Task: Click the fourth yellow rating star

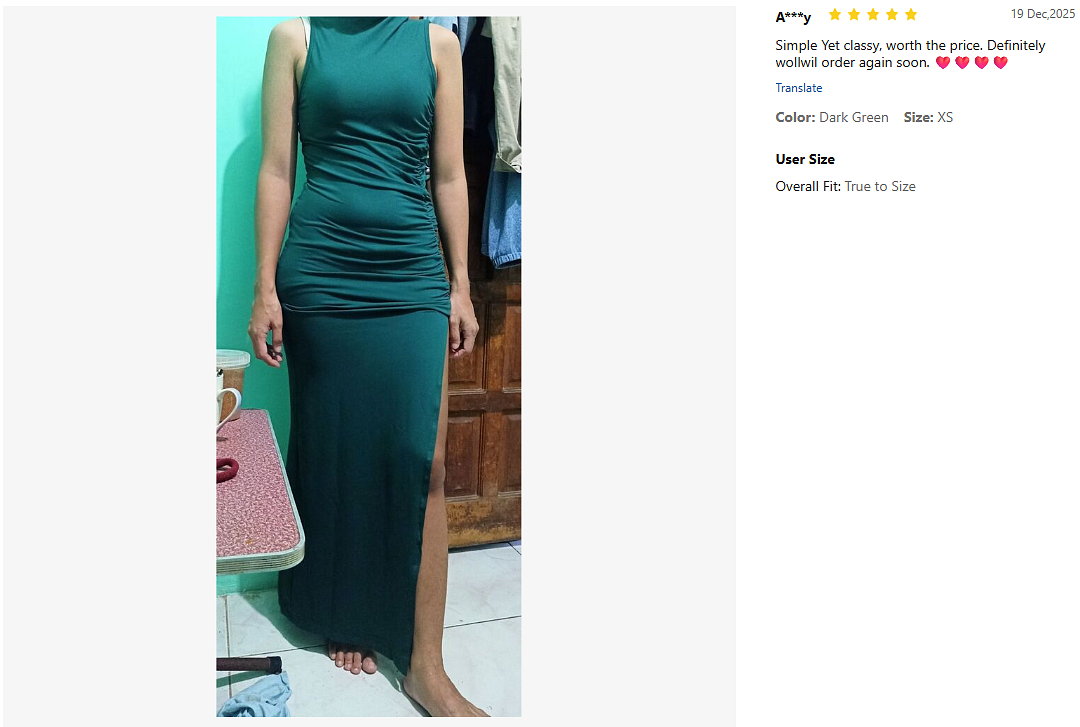Action: coord(892,14)
